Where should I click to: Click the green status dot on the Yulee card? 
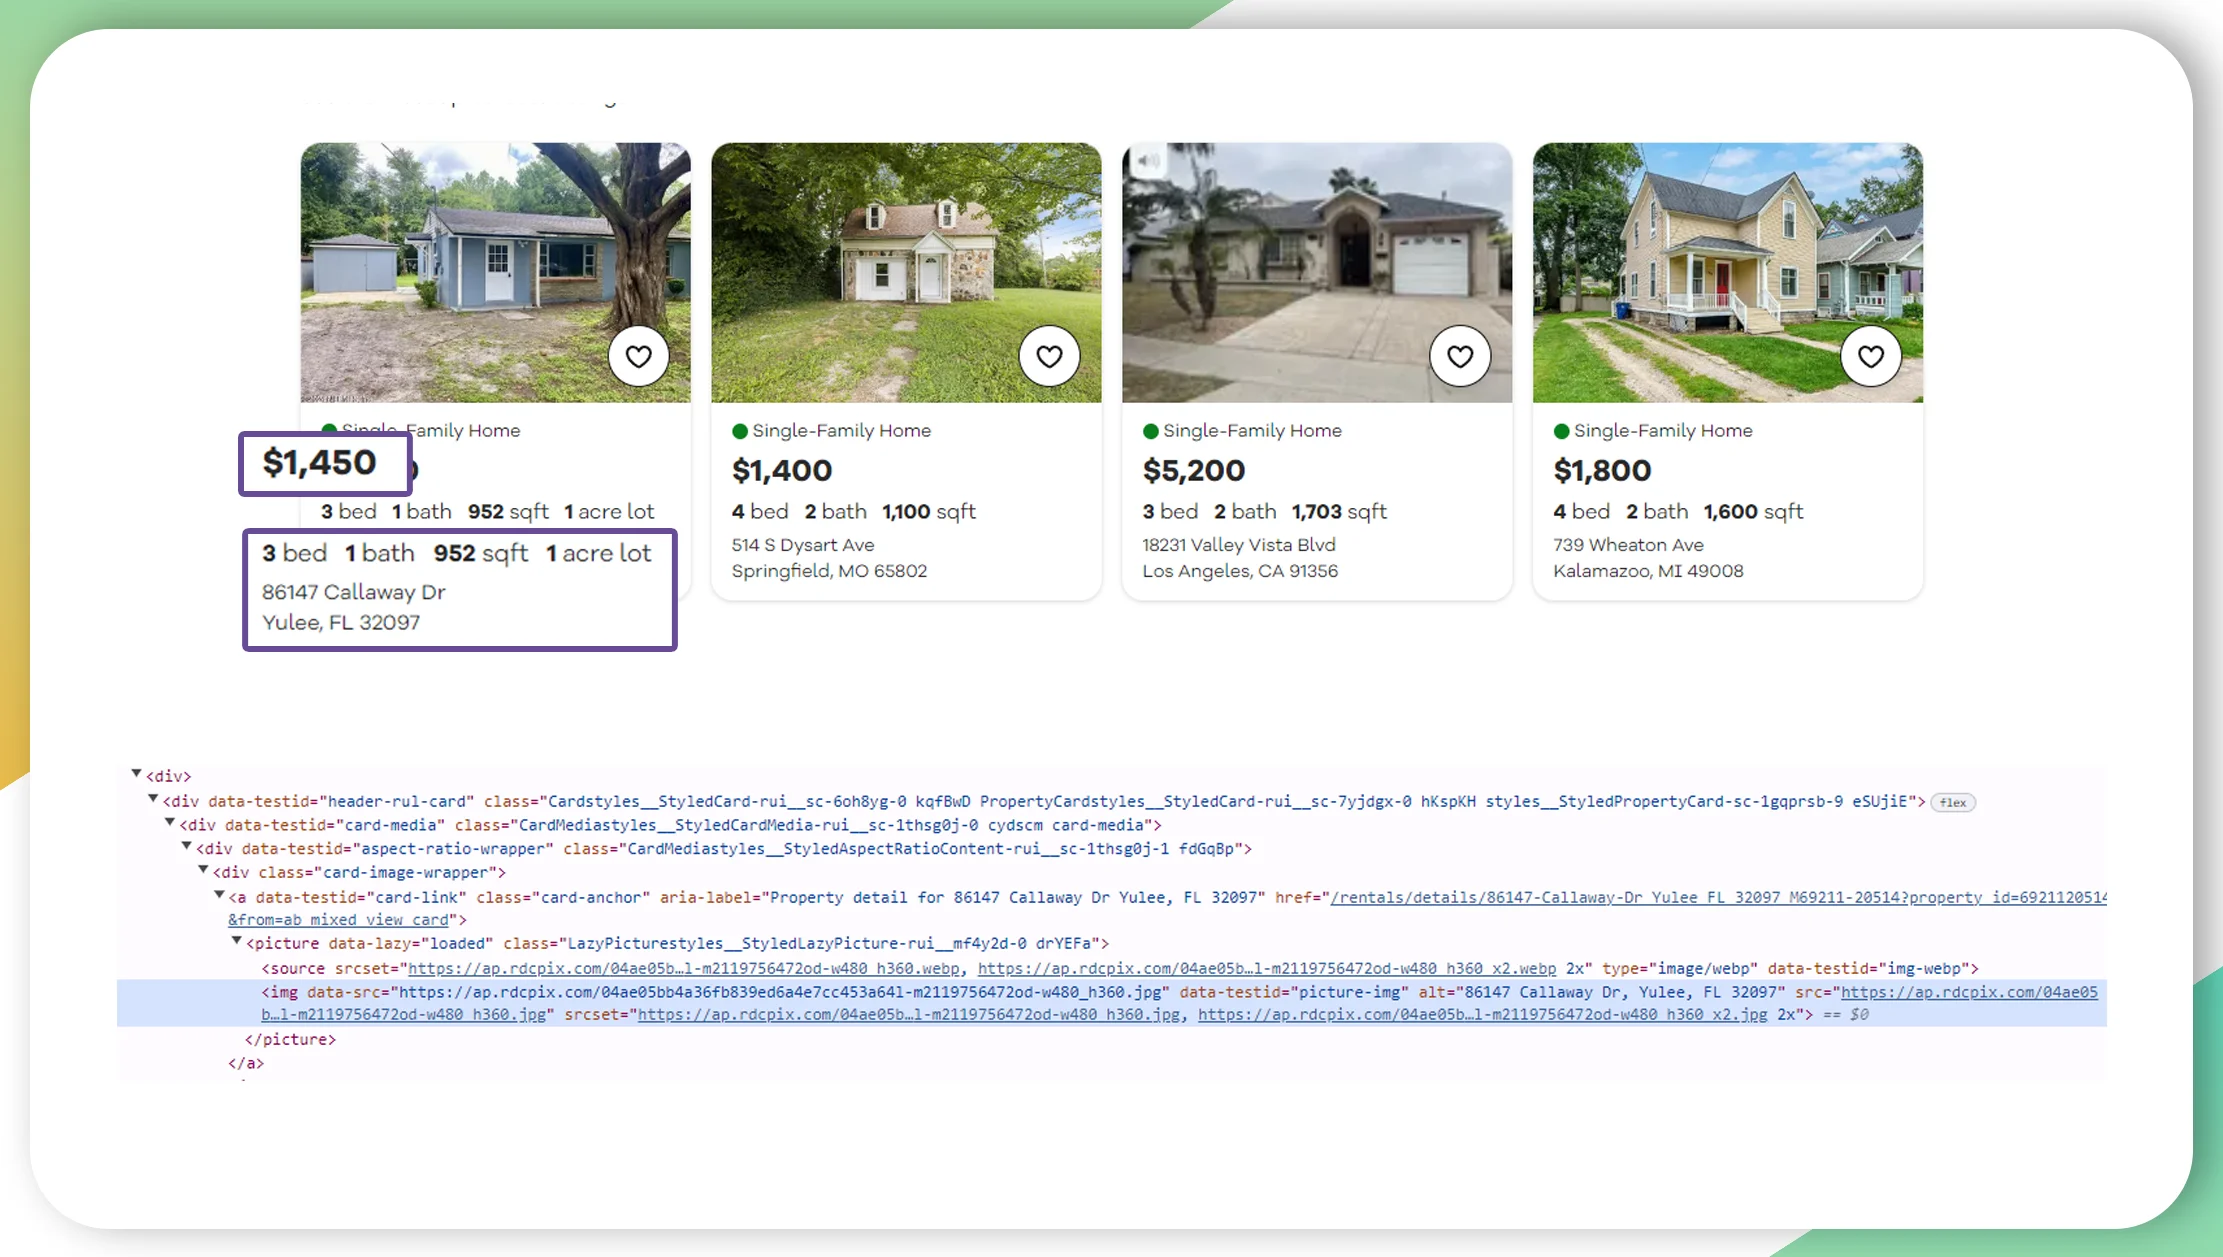[x=330, y=430]
